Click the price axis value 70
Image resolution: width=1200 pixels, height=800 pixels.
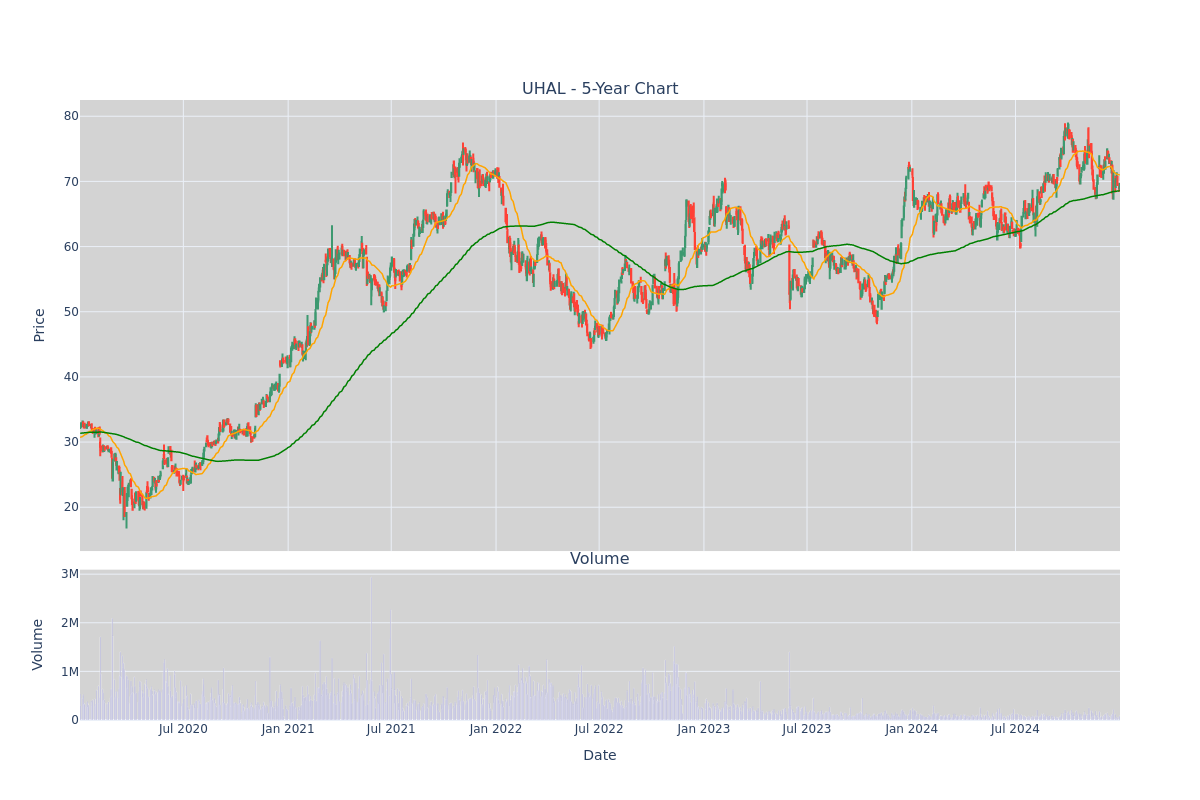coord(71,182)
